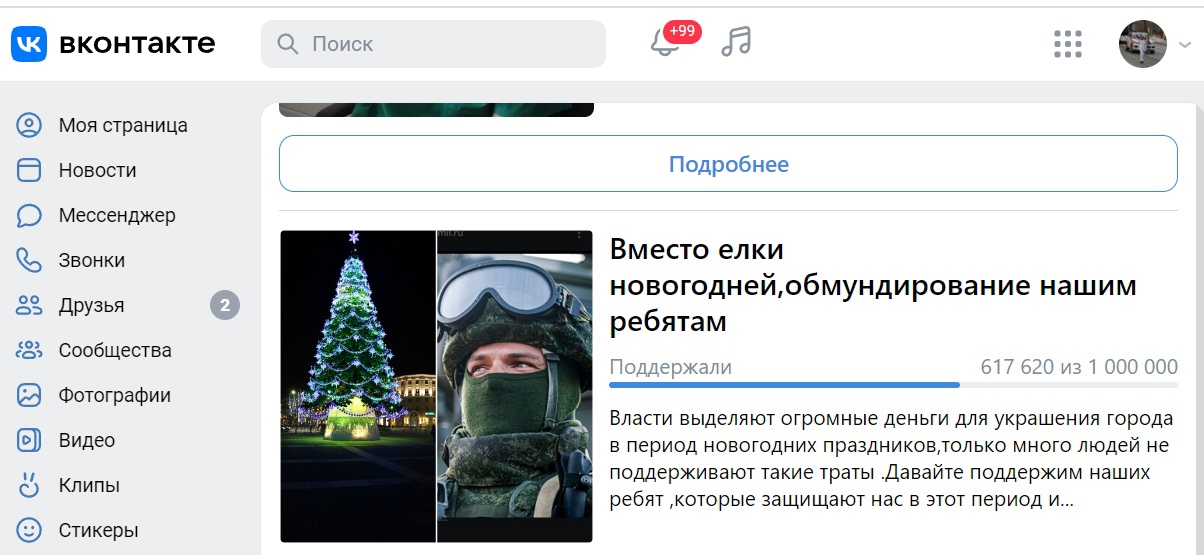
Task: Open the notifications bell icon
Action: point(664,43)
